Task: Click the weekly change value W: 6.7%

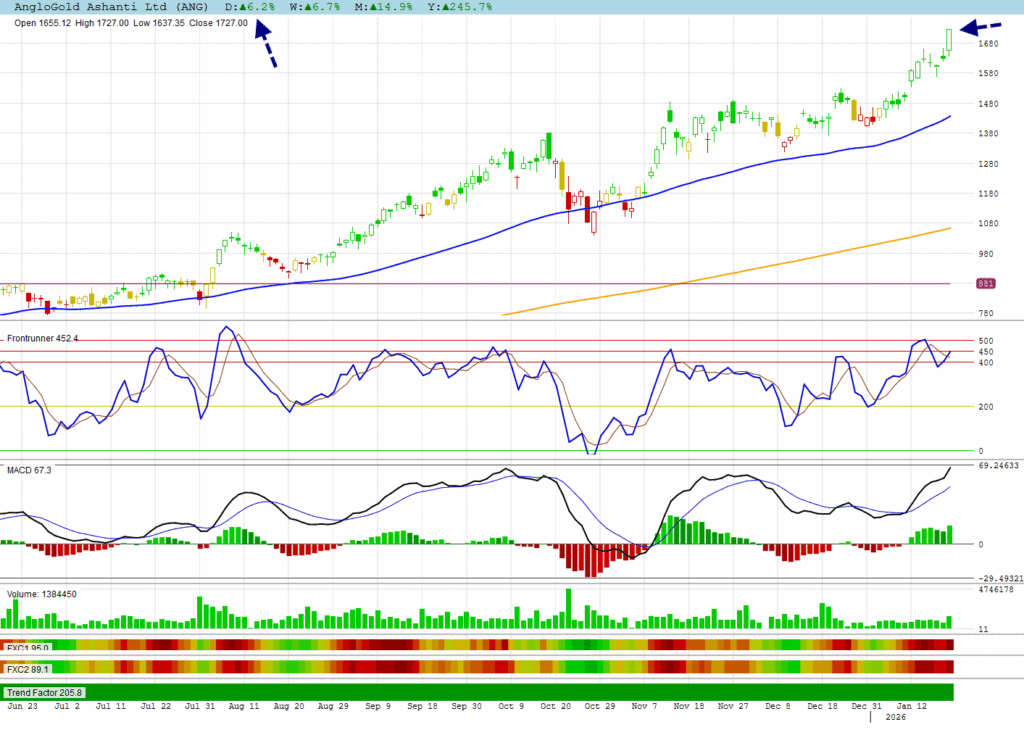Action: tap(316, 6)
